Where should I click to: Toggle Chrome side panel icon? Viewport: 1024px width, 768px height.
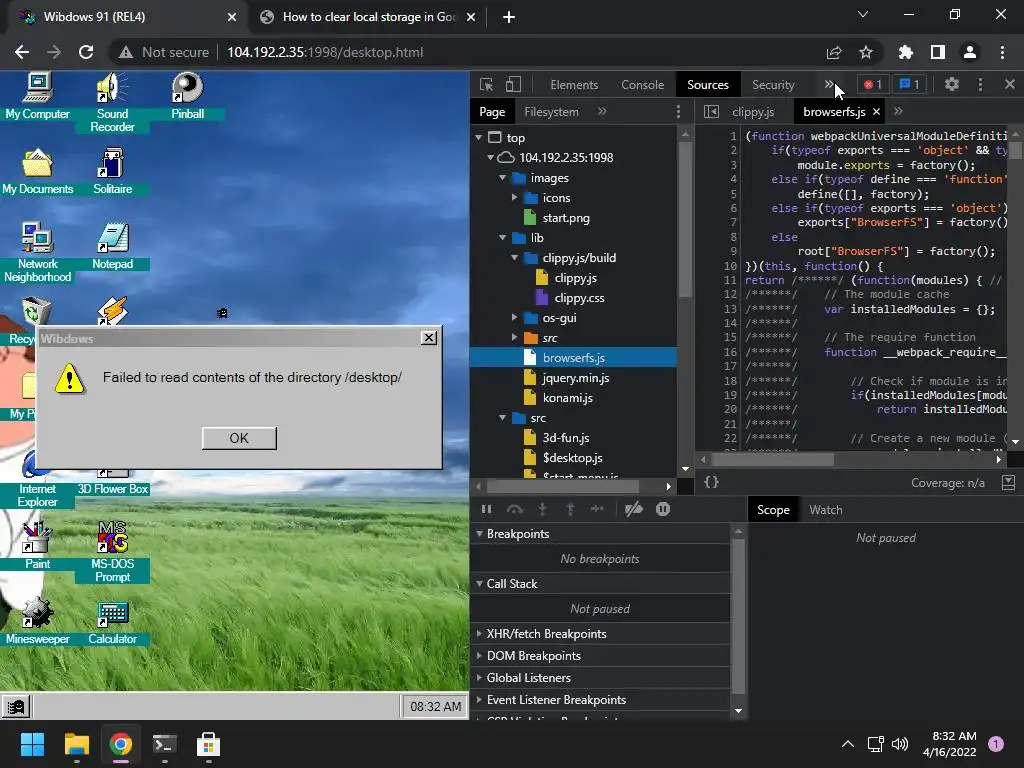[x=938, y=52]
